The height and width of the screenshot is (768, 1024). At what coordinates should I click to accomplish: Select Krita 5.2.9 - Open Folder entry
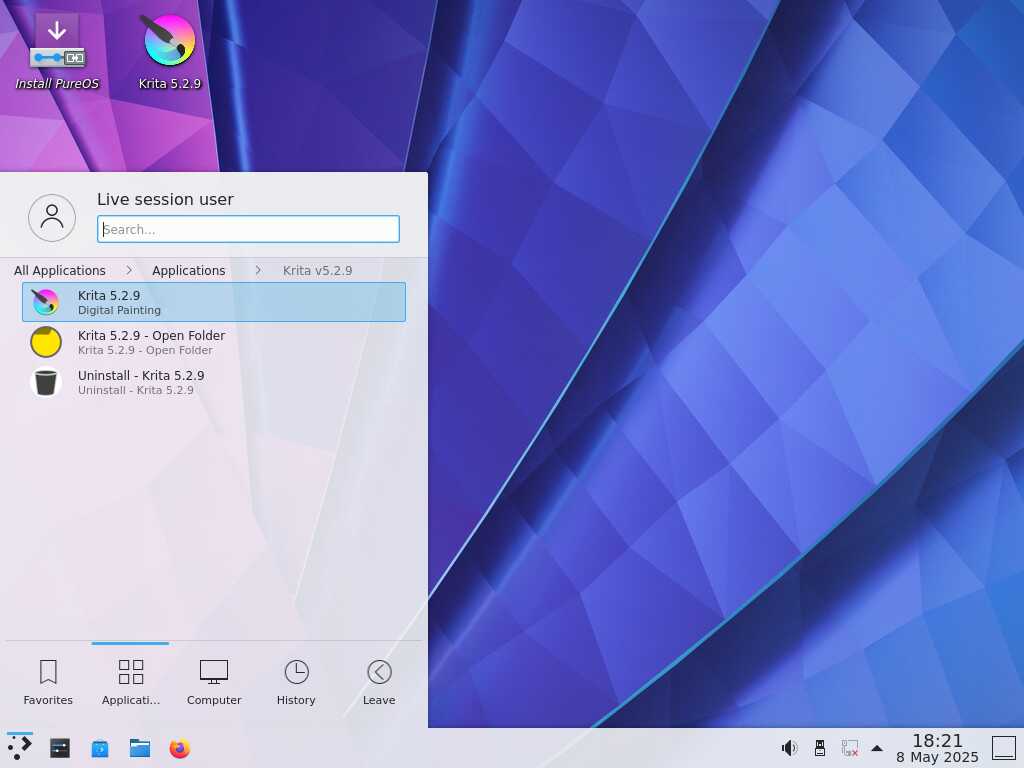[x=214, y=342]
